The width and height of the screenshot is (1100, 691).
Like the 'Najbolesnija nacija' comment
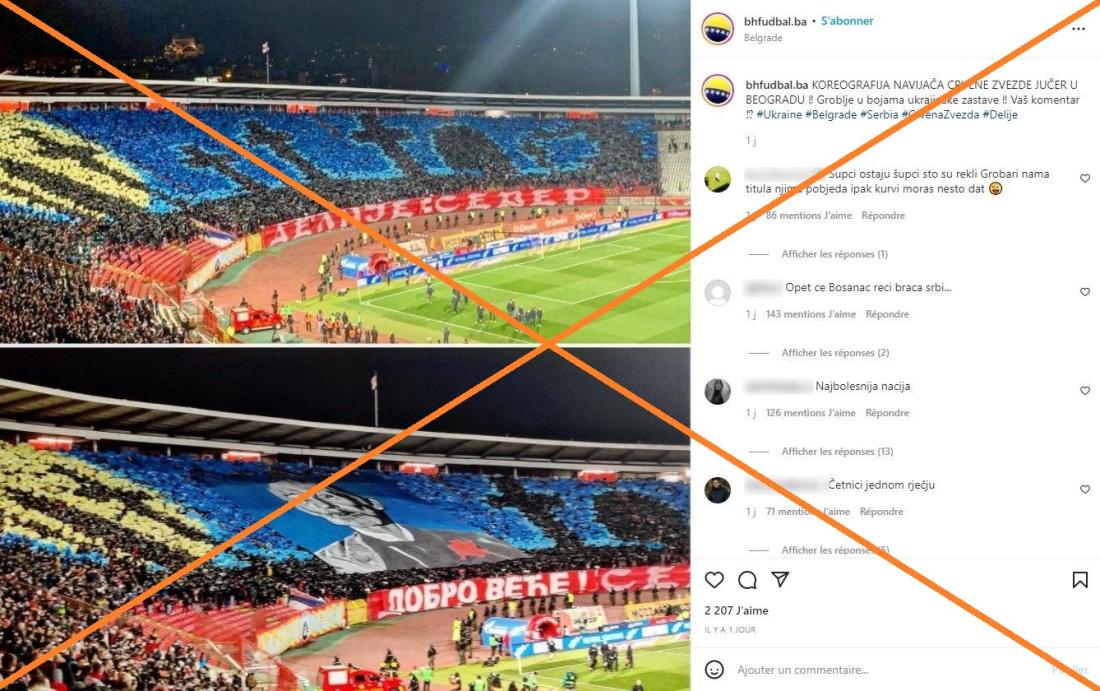(x=1085, y=391)
